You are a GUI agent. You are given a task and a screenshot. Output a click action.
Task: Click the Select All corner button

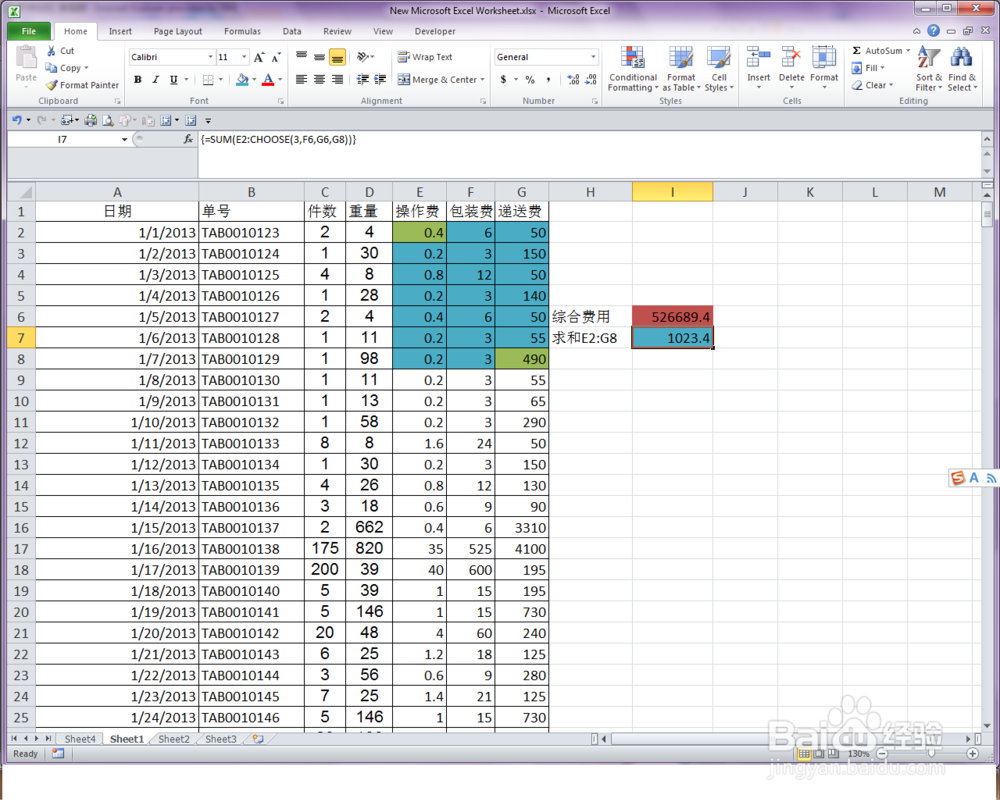21,192
